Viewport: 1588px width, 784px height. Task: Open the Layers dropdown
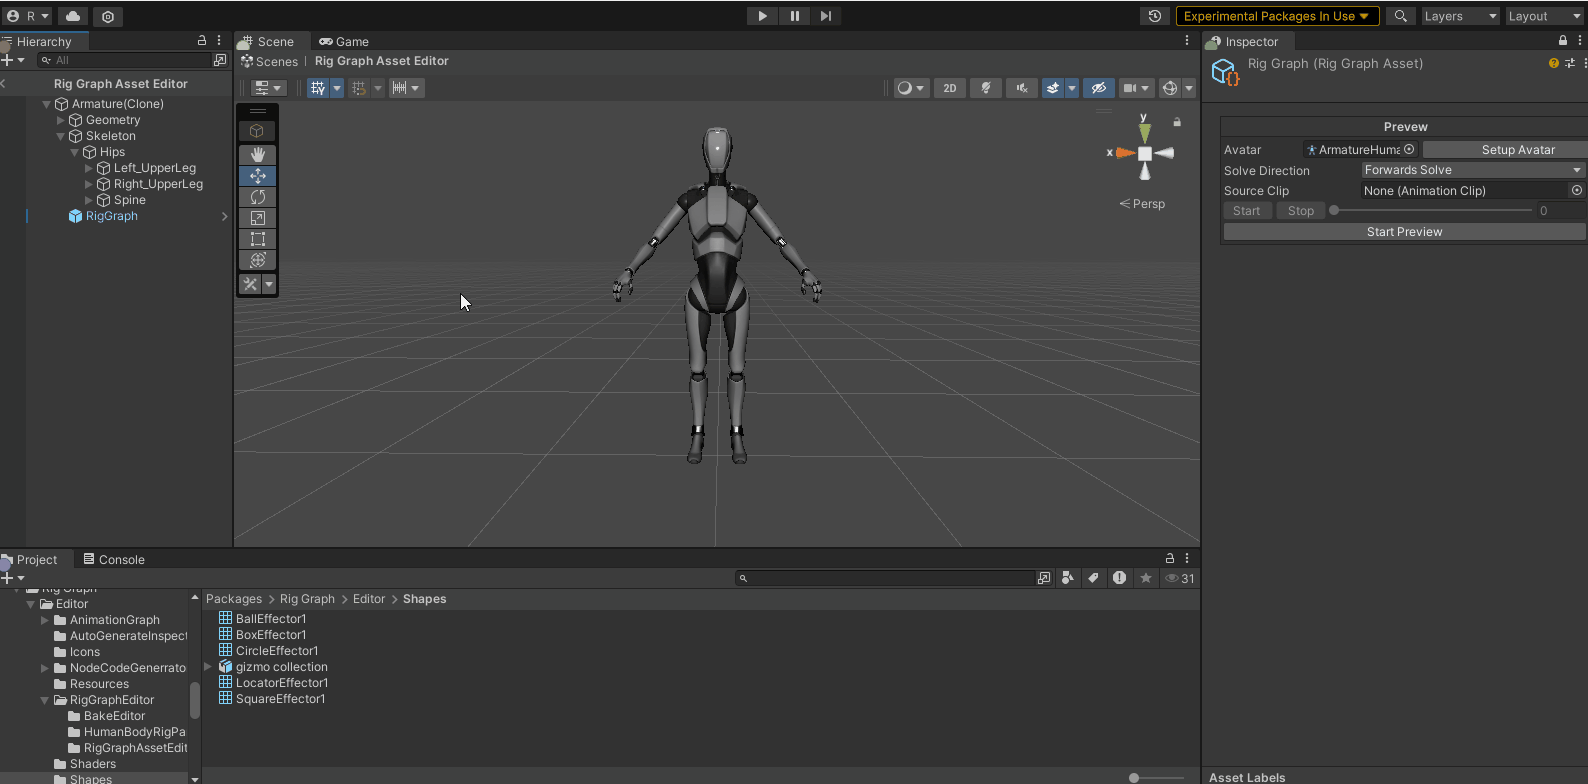(1460, 16)
